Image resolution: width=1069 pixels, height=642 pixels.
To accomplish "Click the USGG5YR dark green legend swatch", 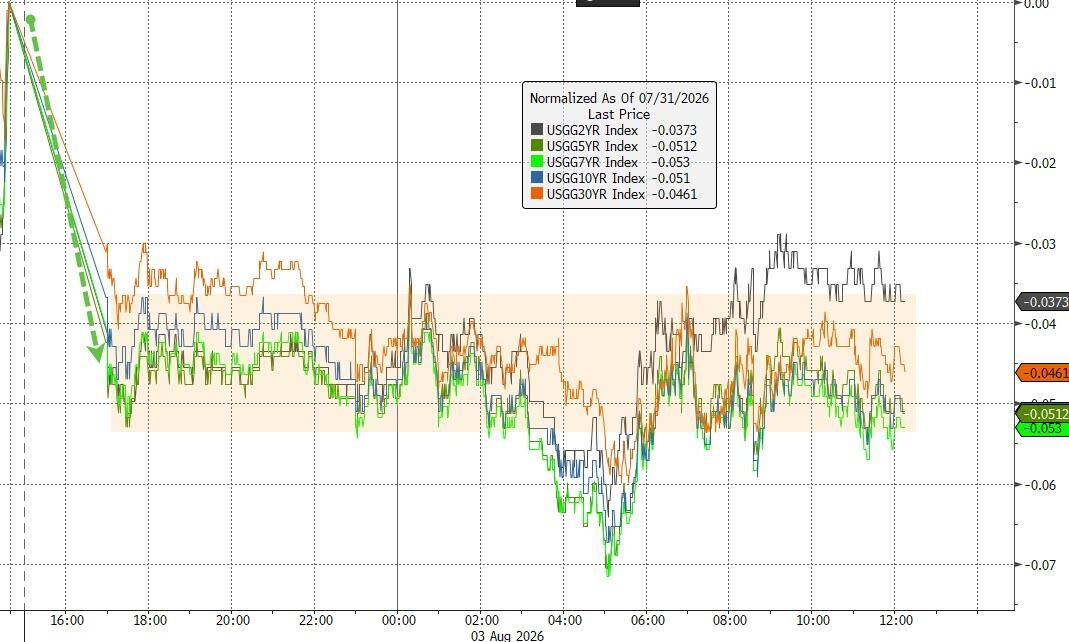I will pyautogui.click(x=537, y=146).
